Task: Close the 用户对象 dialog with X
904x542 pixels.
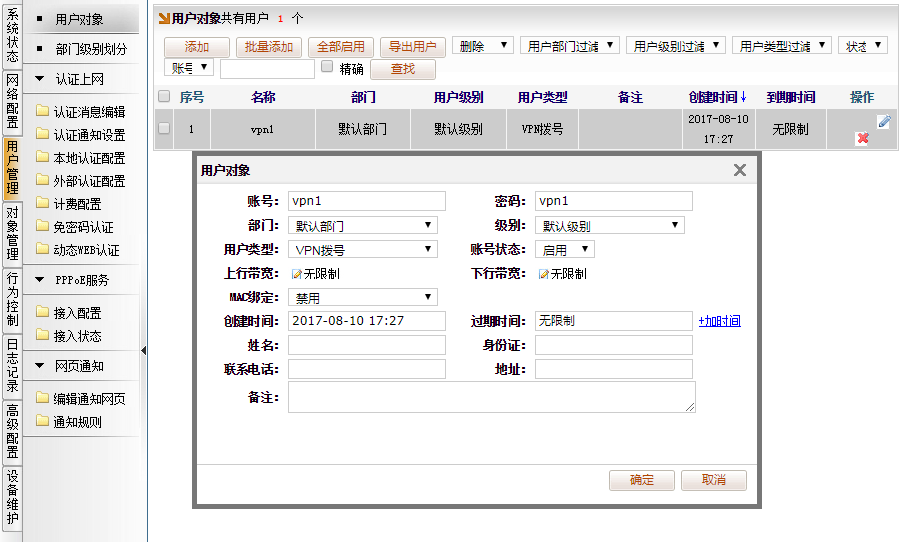Action: point(740,170)
